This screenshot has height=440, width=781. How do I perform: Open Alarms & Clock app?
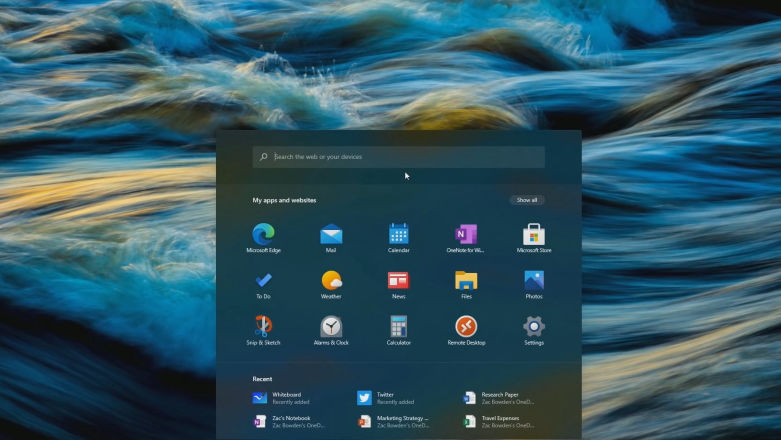331,331
